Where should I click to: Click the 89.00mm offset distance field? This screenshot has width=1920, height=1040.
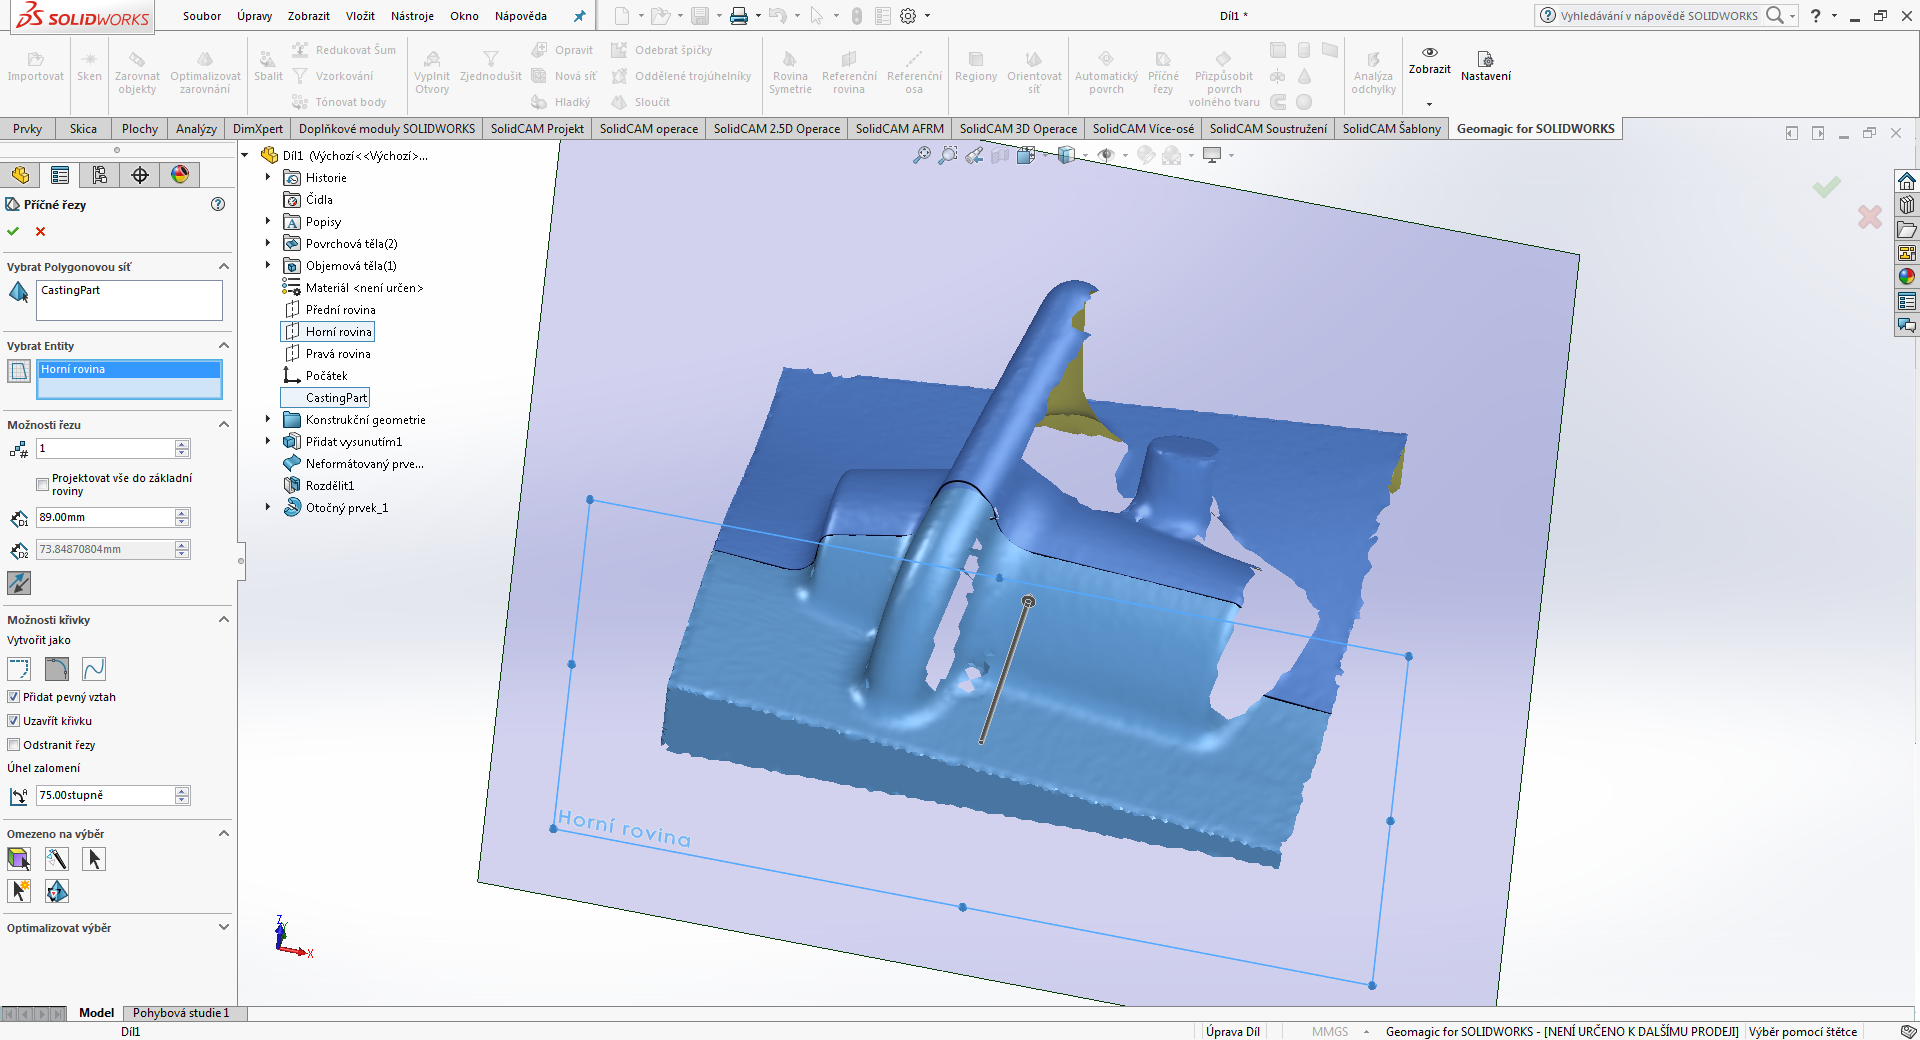pos(105,518)
